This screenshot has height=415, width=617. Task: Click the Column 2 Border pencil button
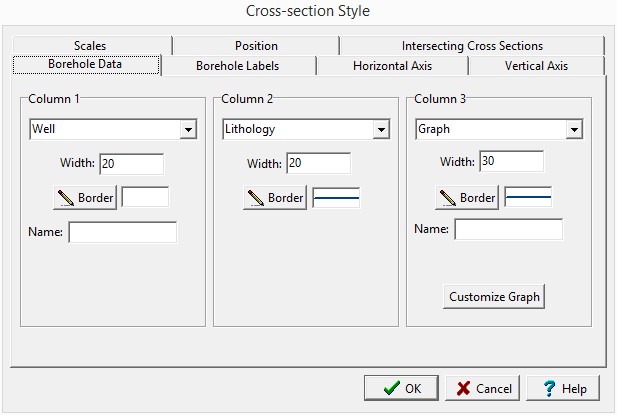point(275,198)
